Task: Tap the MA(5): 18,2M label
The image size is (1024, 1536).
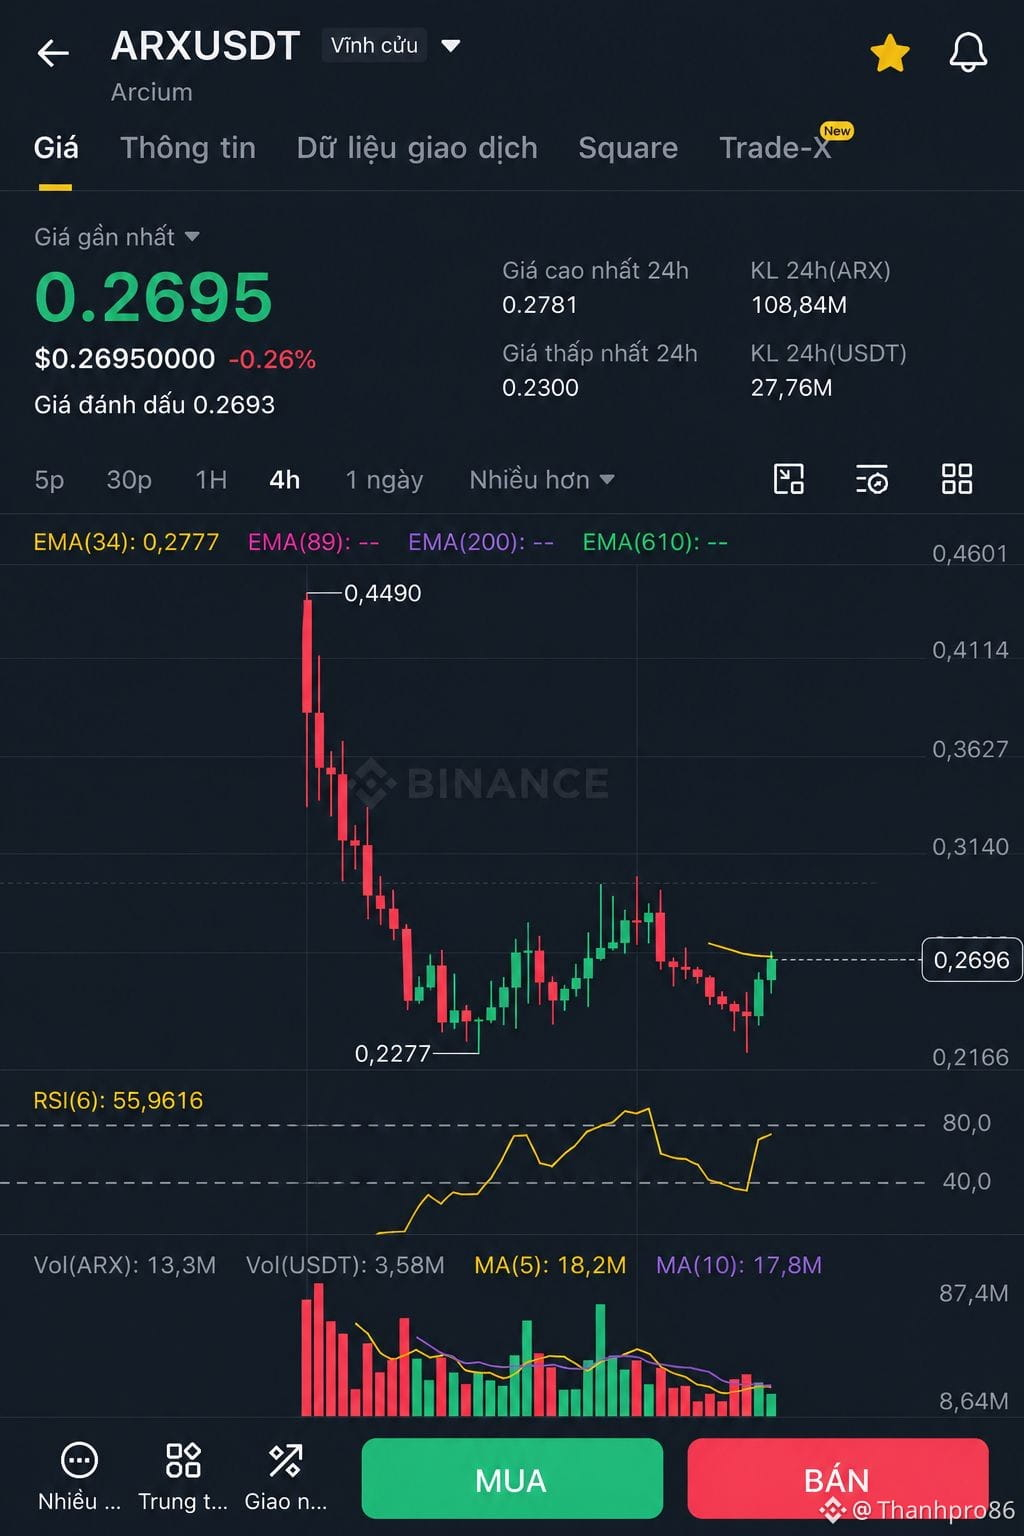Action: coord(550,1265)
